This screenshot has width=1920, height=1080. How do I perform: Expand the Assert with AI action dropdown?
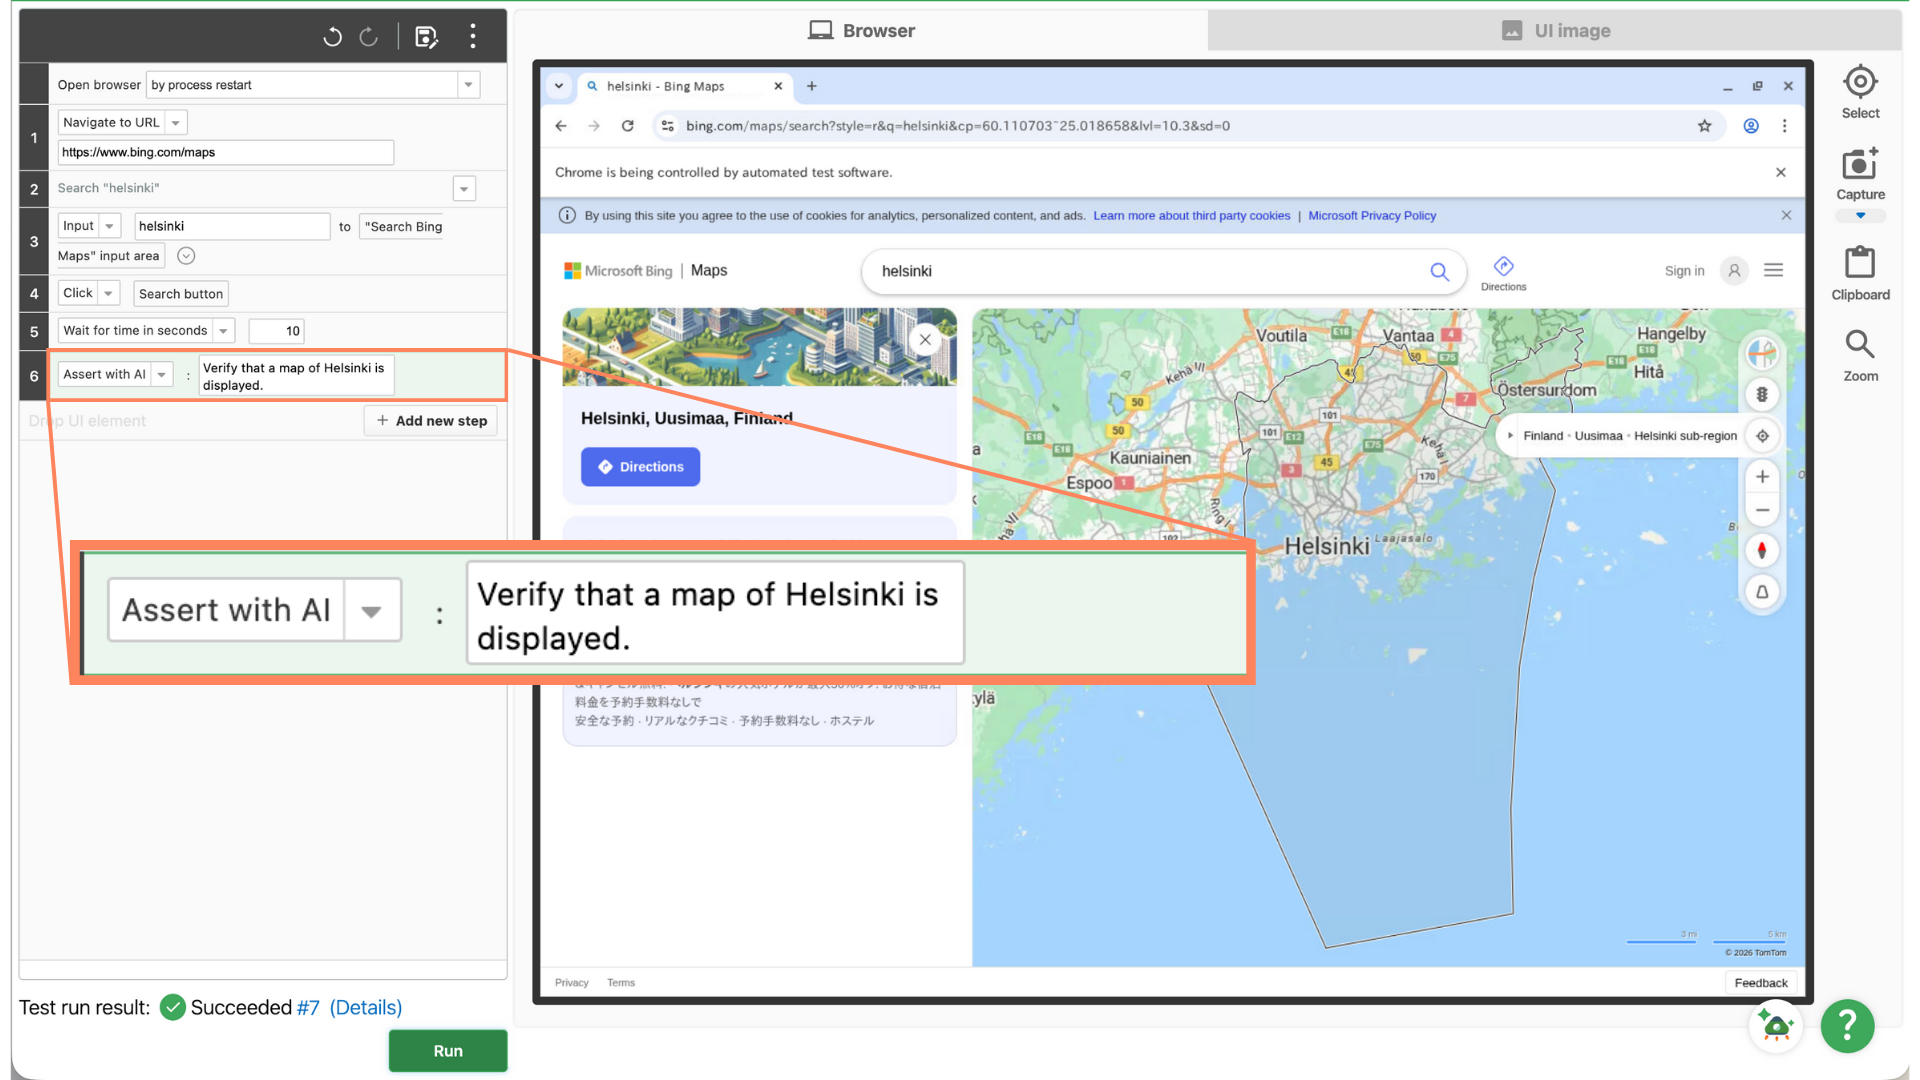coord(162,375)
